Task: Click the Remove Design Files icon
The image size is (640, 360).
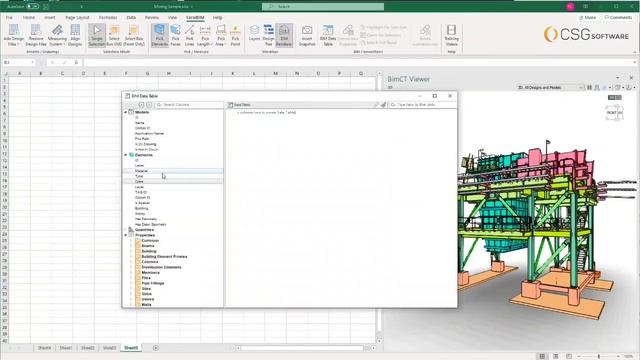Action: click(36, 30)
